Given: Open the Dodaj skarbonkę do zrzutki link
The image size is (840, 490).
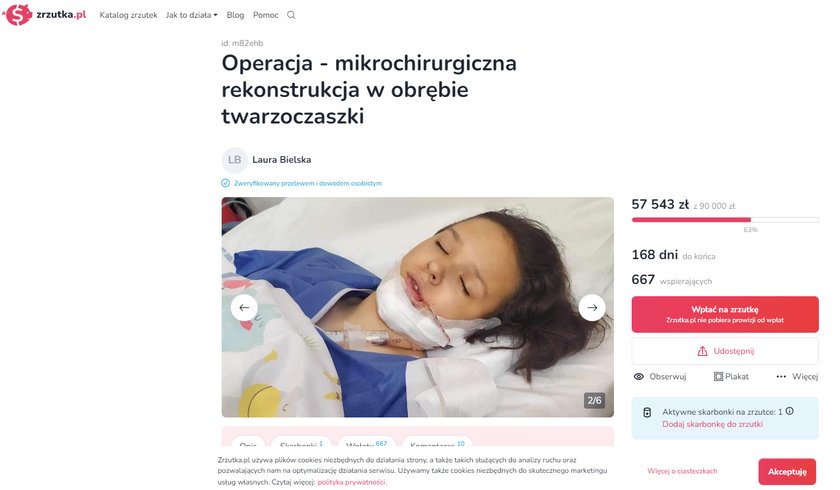Looking at the screenshot, I should coord(712,424).
